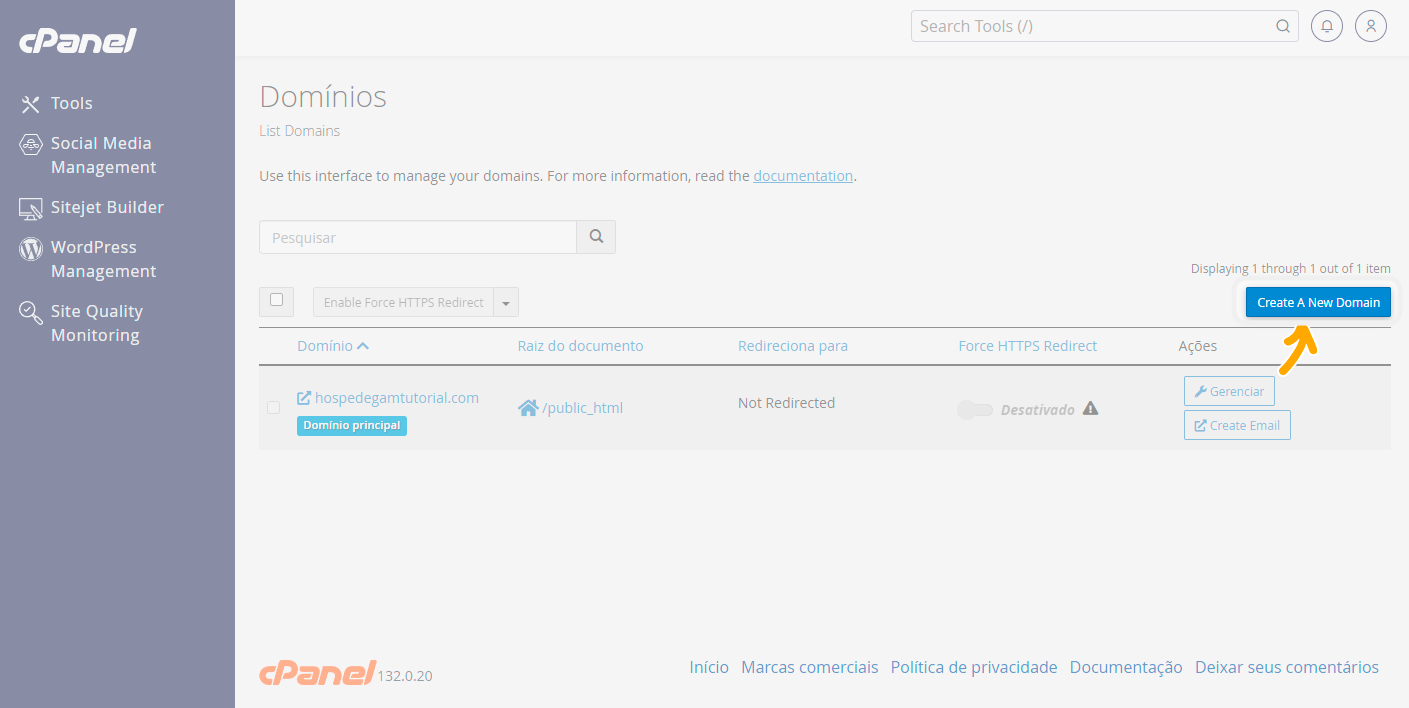
Task: Tick the checkbox for hospedegamtutorial.com row
Action: click(x=273, y=407)
